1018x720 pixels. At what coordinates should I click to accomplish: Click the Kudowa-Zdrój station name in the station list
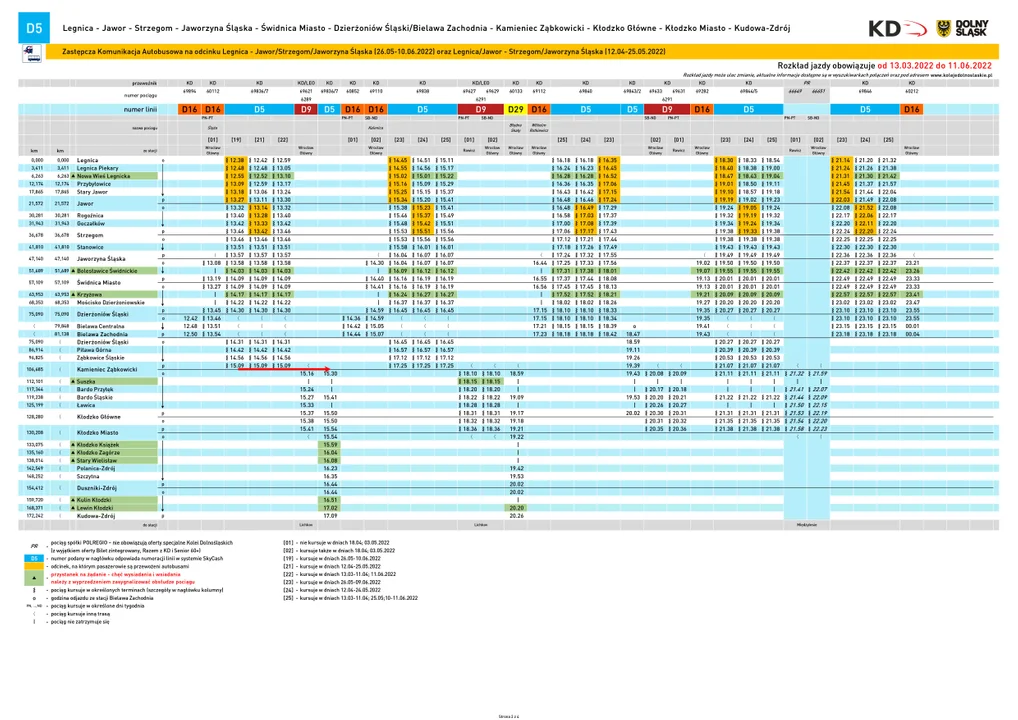tap(95, 515)
